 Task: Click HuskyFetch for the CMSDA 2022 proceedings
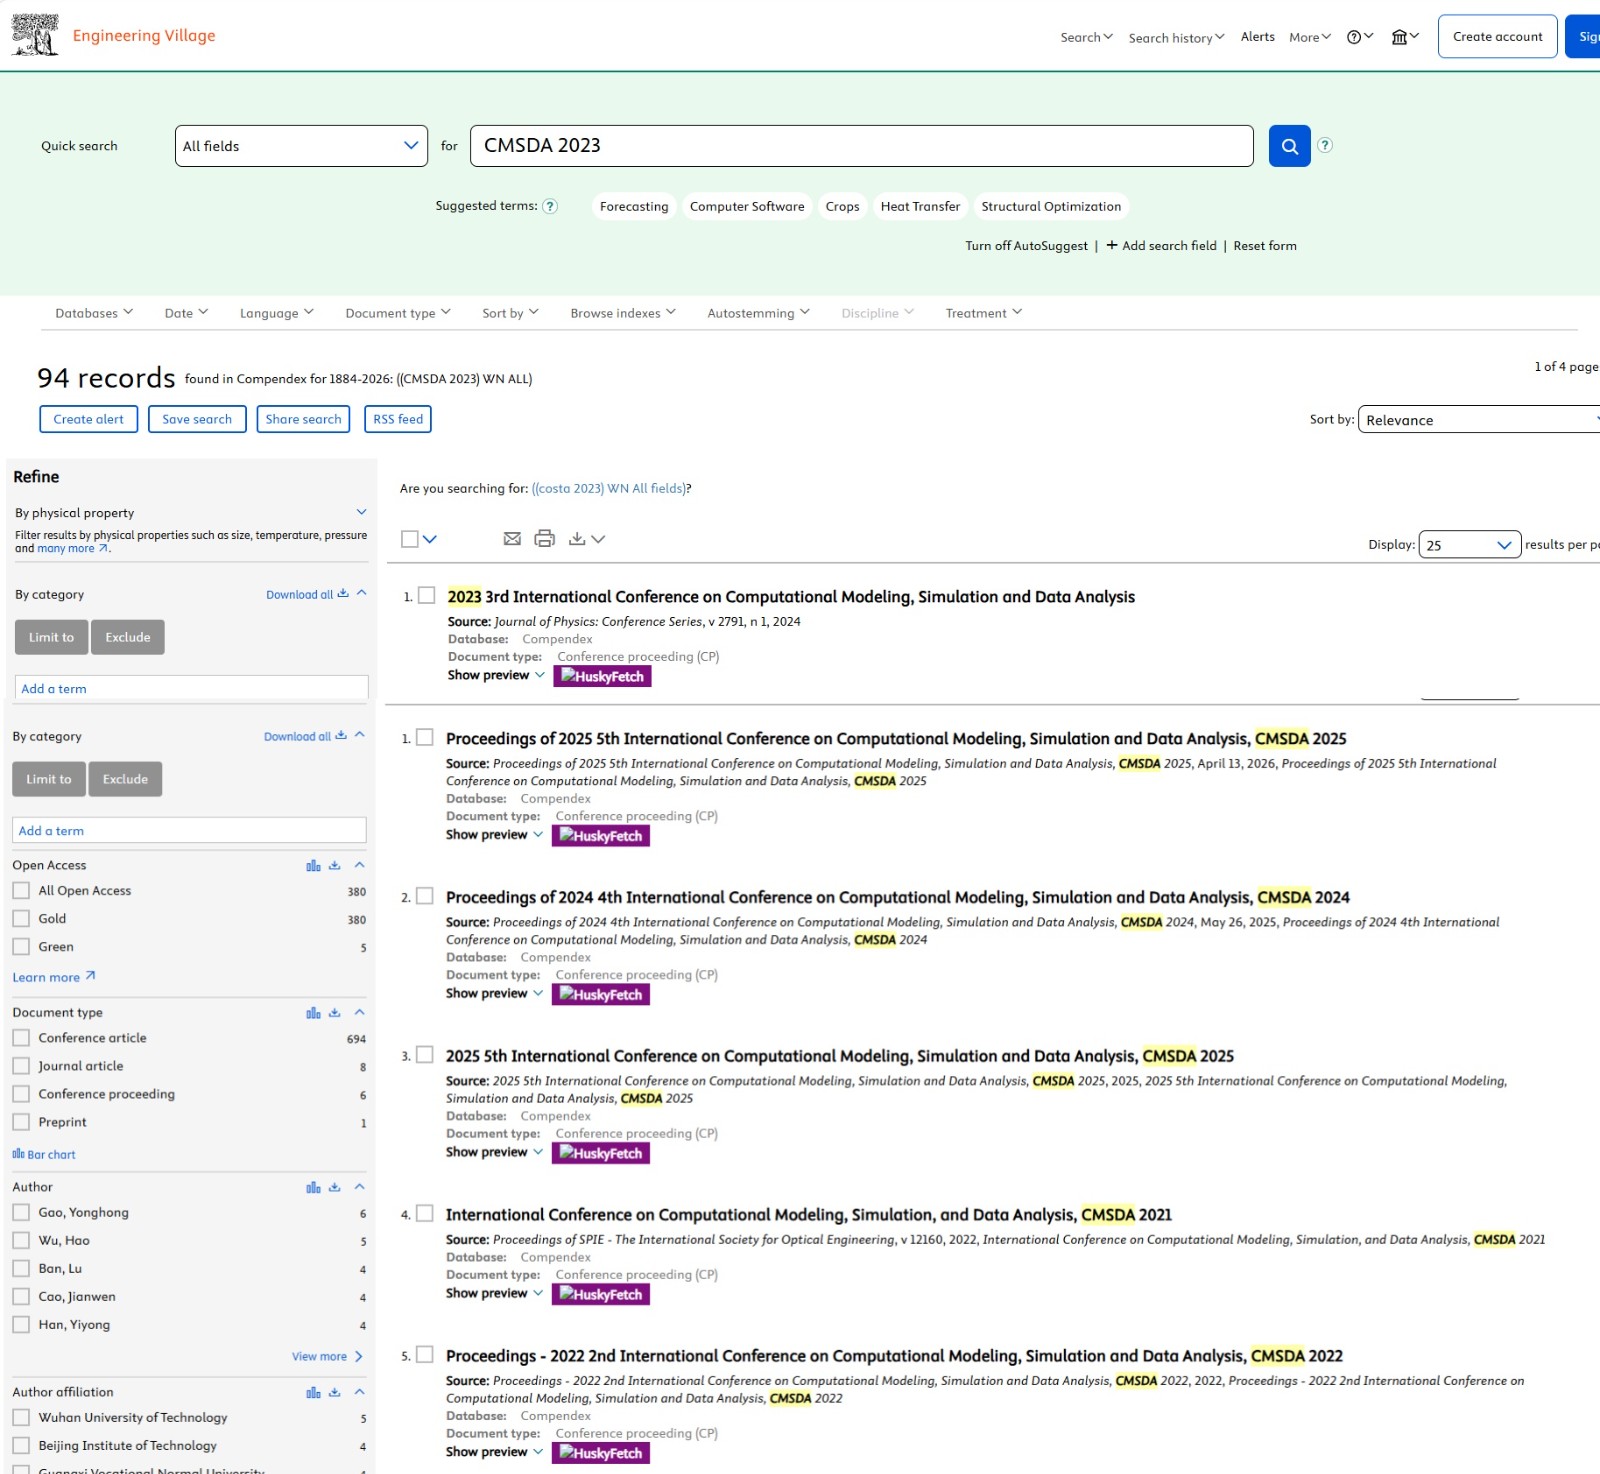[x=600, y=1453]
